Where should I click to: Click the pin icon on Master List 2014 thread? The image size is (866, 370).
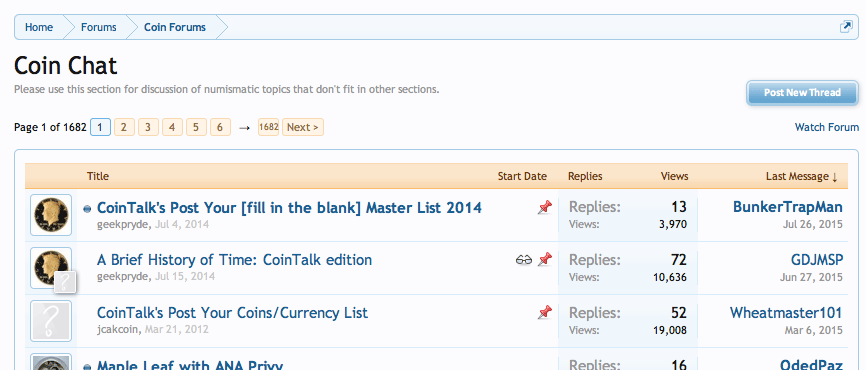coord(545,208)
